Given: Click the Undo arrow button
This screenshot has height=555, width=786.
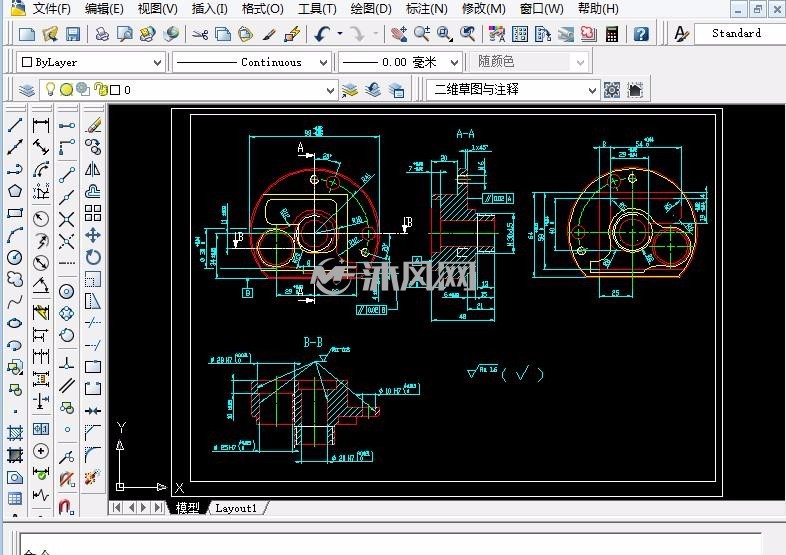Looking at the screenshot, I should click(x=322, y=34).
